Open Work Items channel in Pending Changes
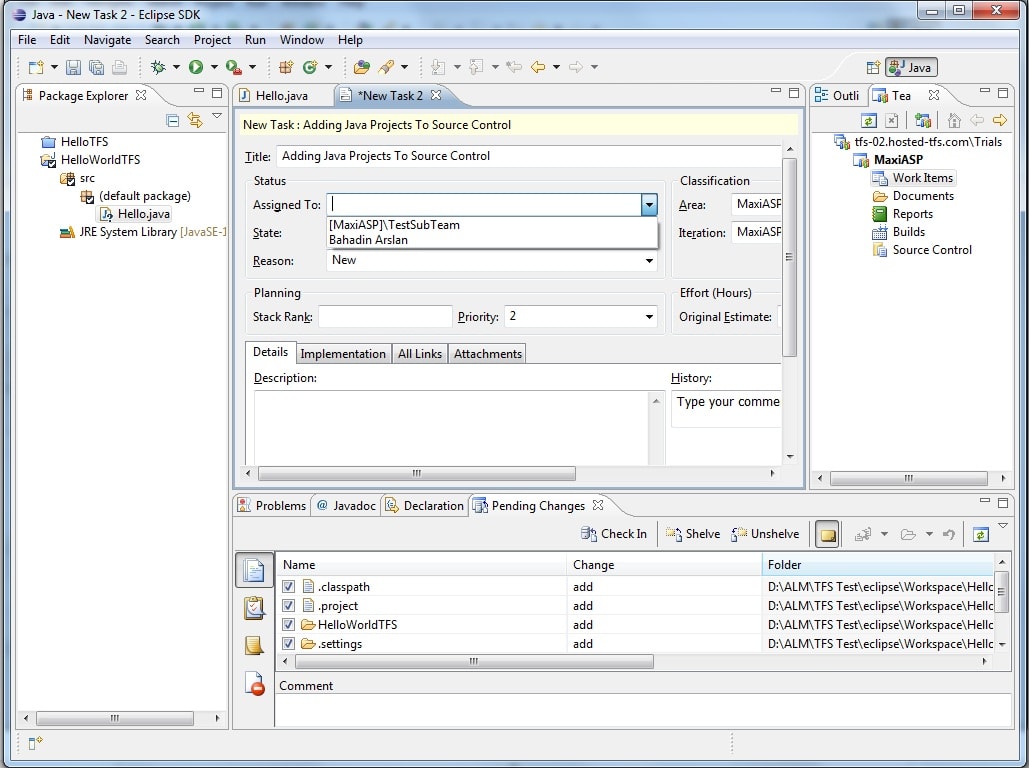 (254, 608)
